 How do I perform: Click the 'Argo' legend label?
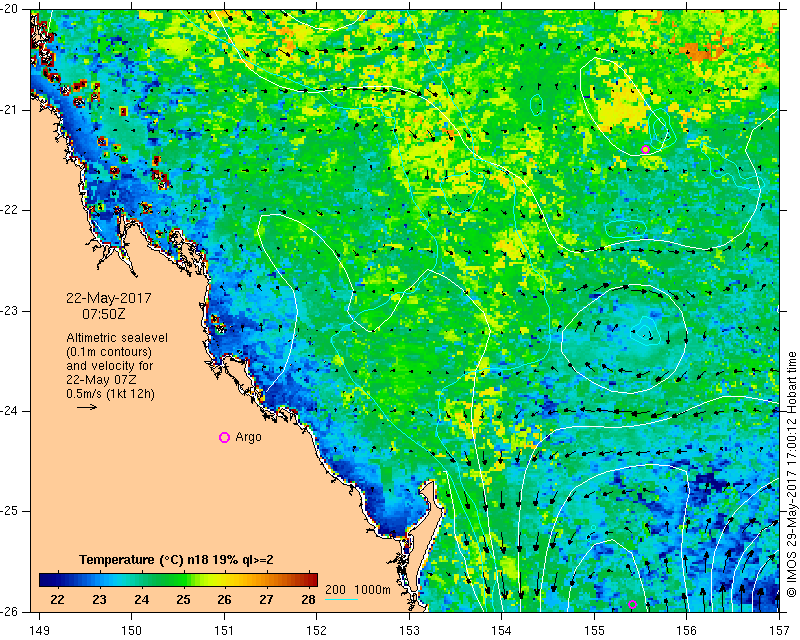point(248,437)
